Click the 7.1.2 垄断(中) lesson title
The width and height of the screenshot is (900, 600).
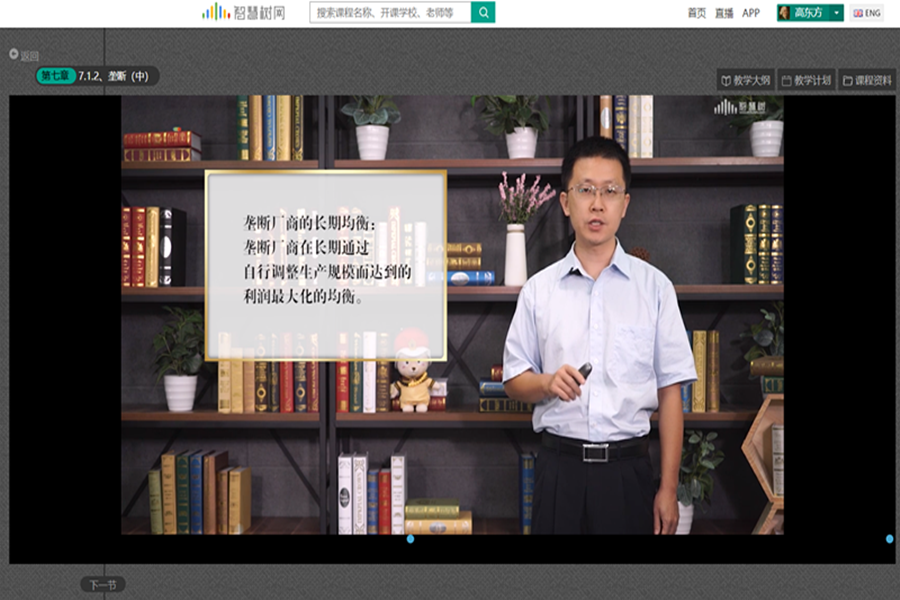113,75
